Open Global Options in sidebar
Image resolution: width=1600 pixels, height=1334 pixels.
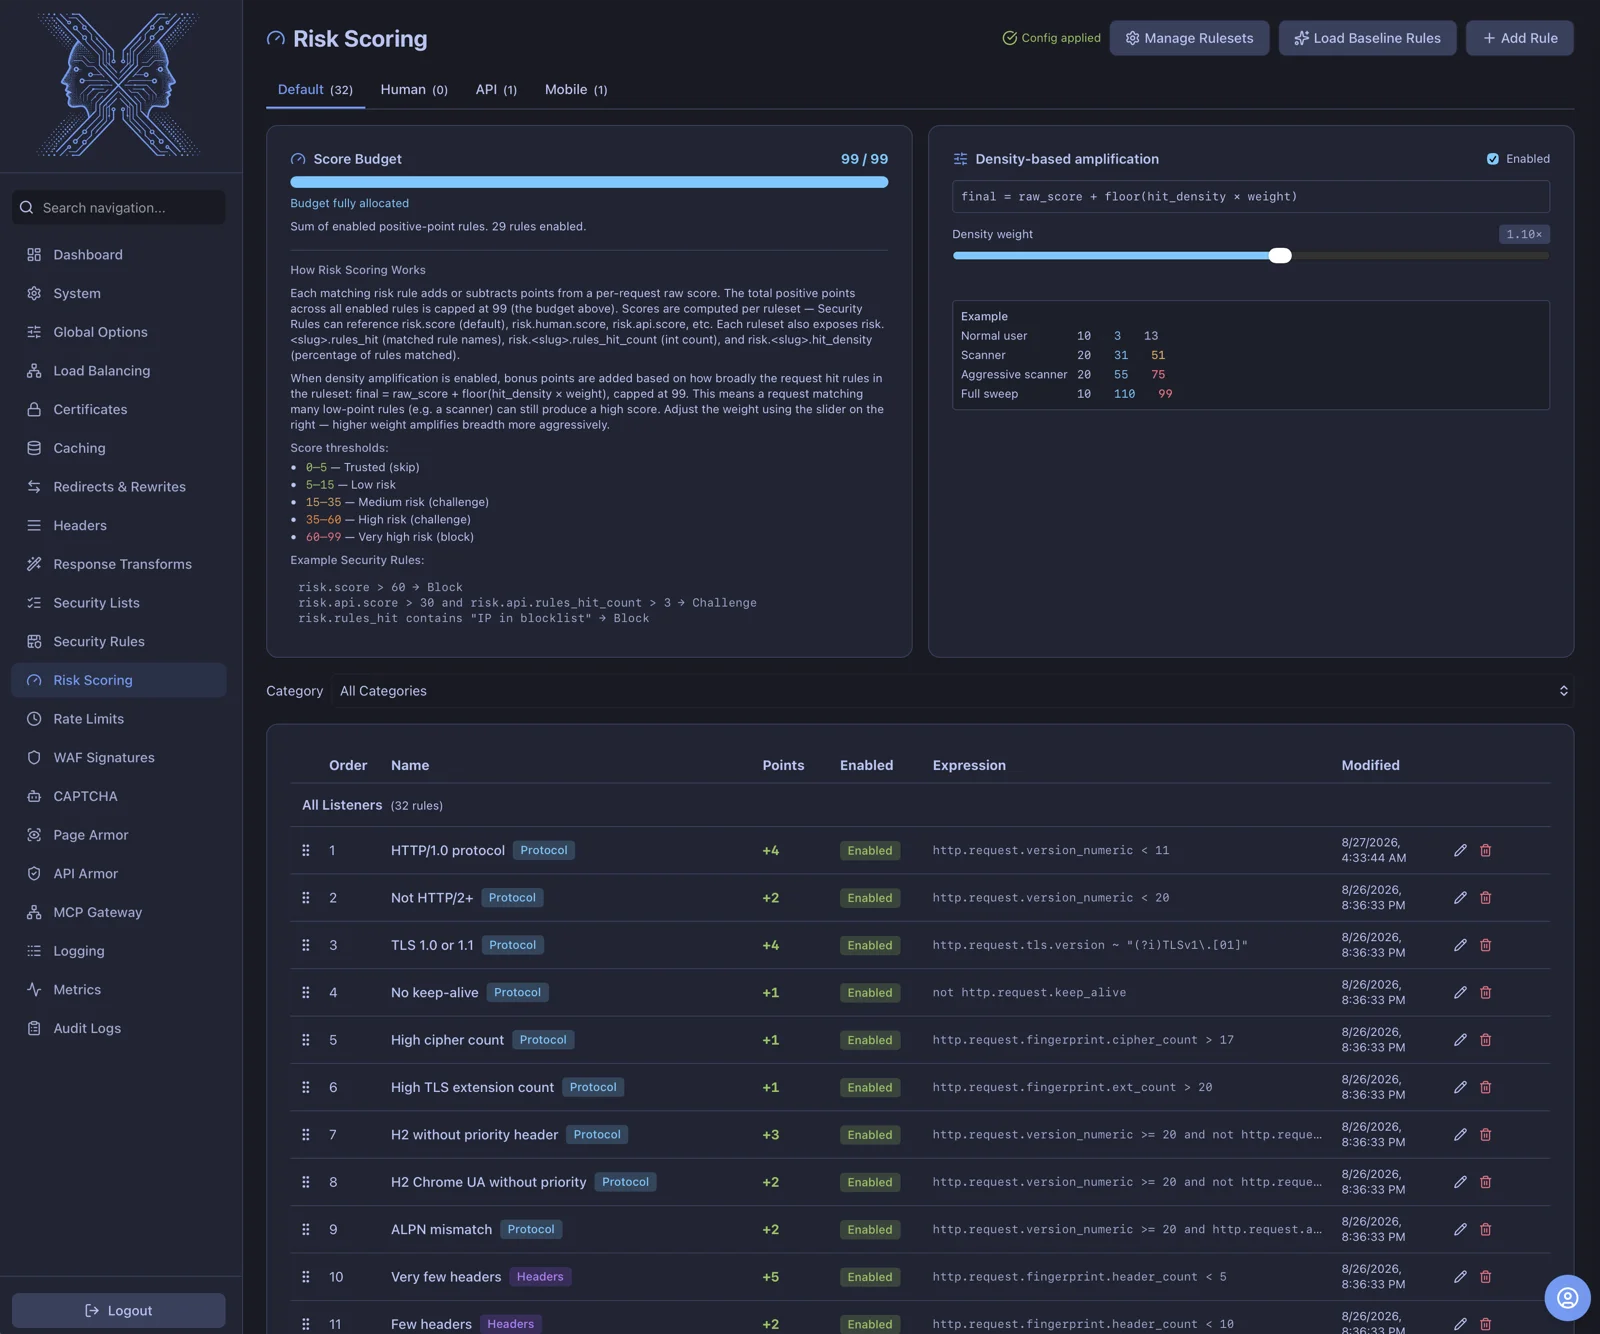[x=118, y=332]
